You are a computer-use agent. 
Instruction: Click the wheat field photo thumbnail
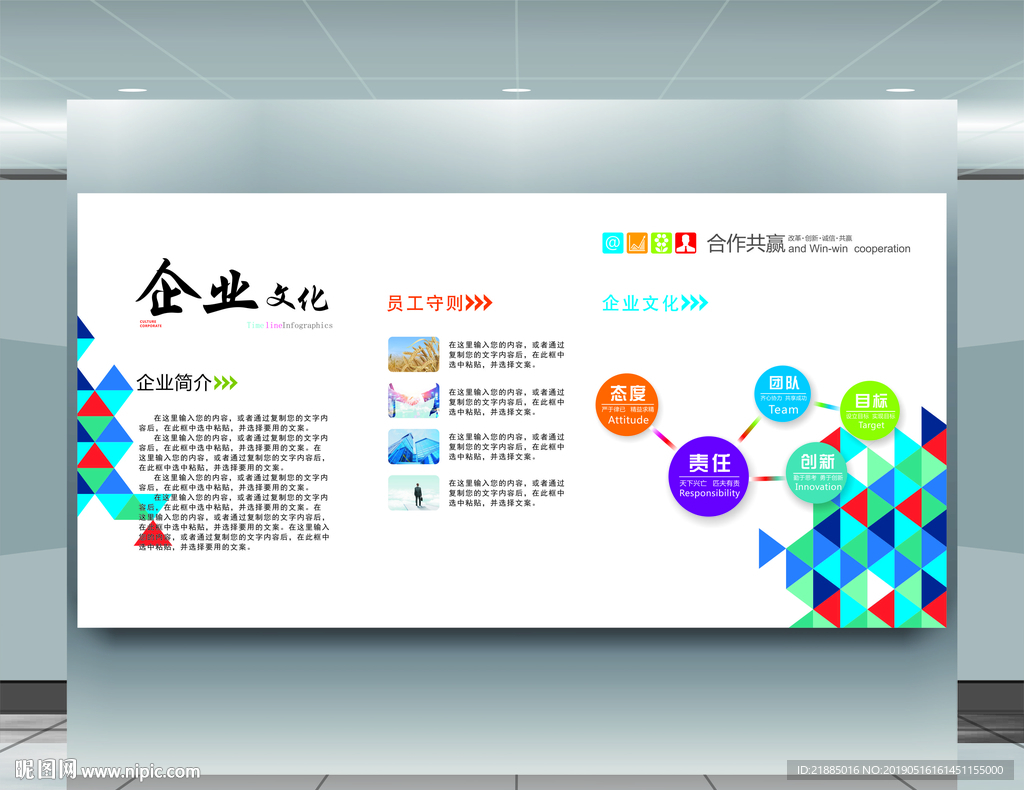point(414,354)
